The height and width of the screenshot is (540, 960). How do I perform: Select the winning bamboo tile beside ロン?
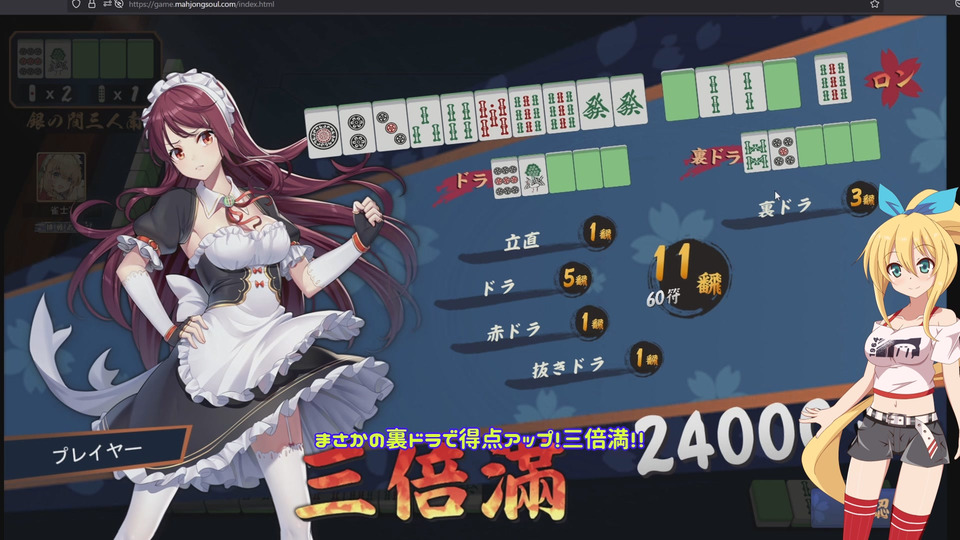point(833,79)
